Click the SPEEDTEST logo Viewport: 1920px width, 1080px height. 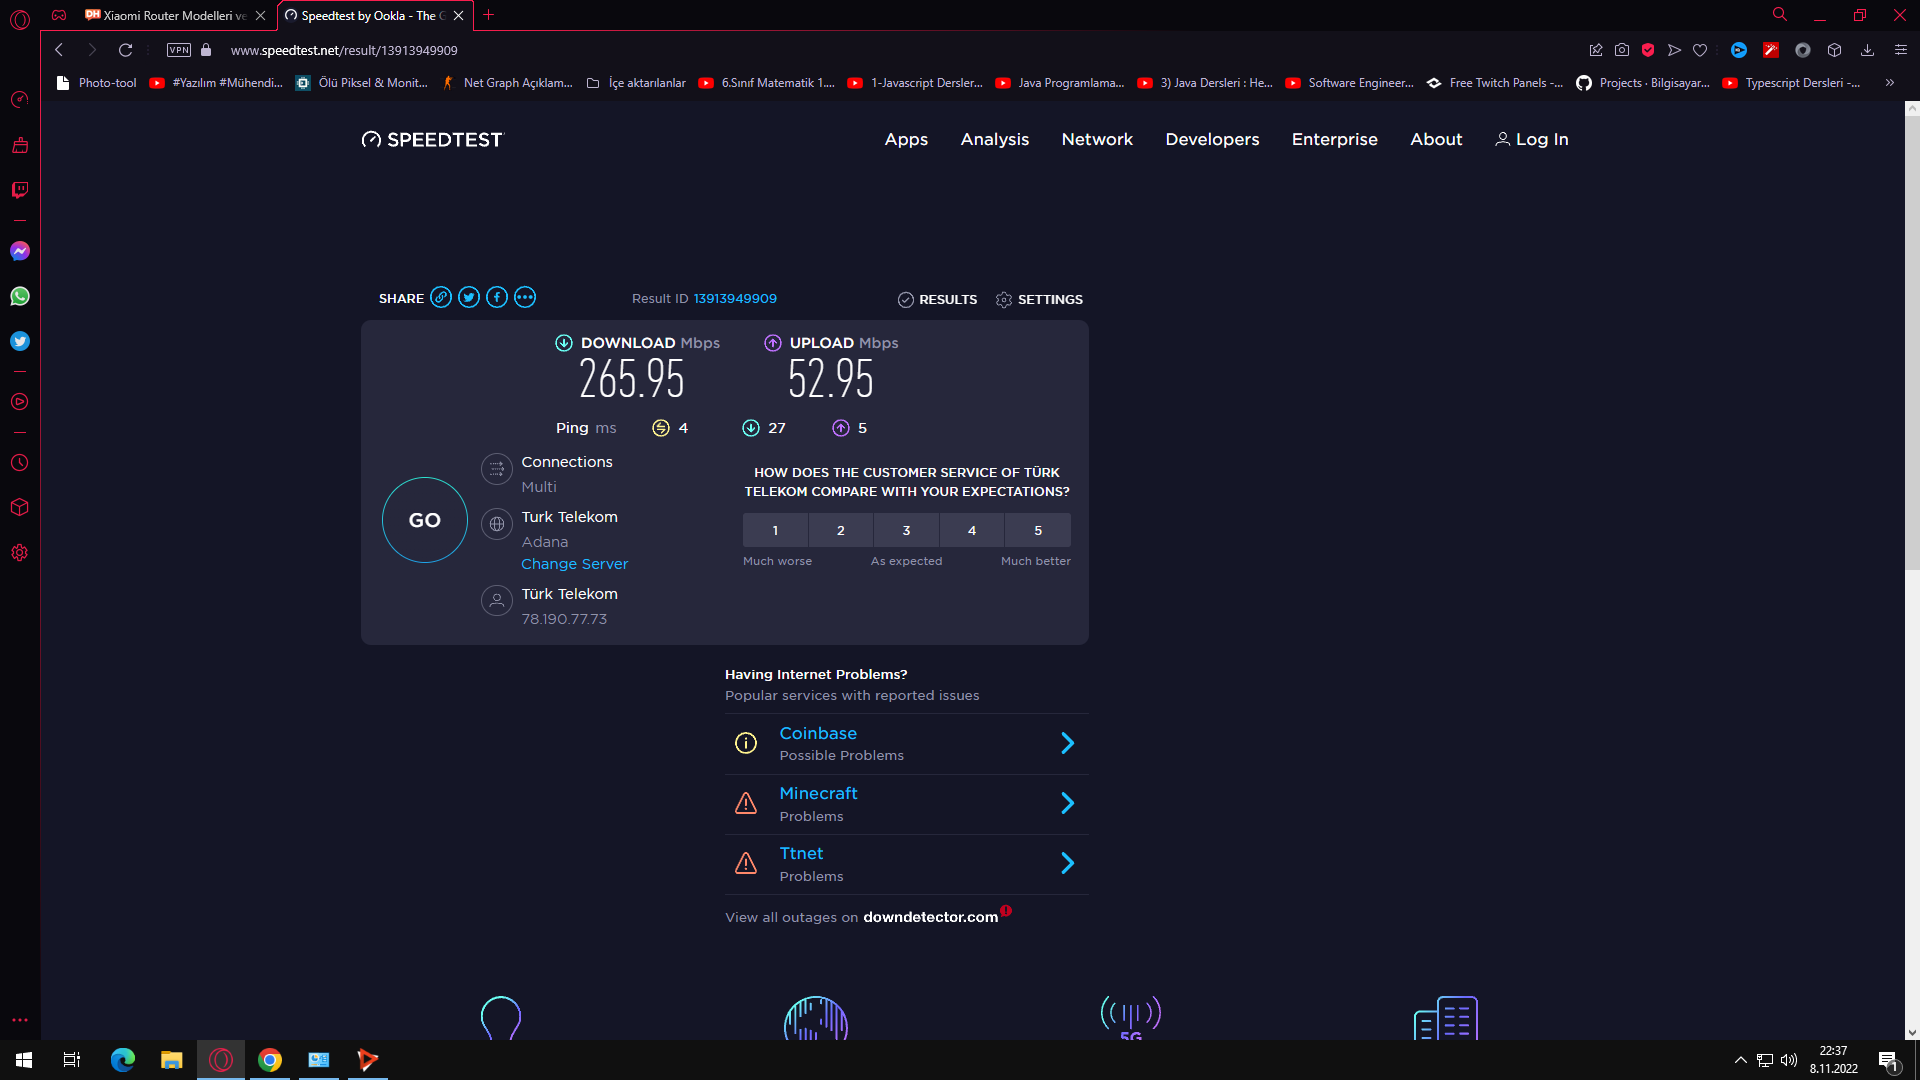pyautogui.click(x=433, y=139)
